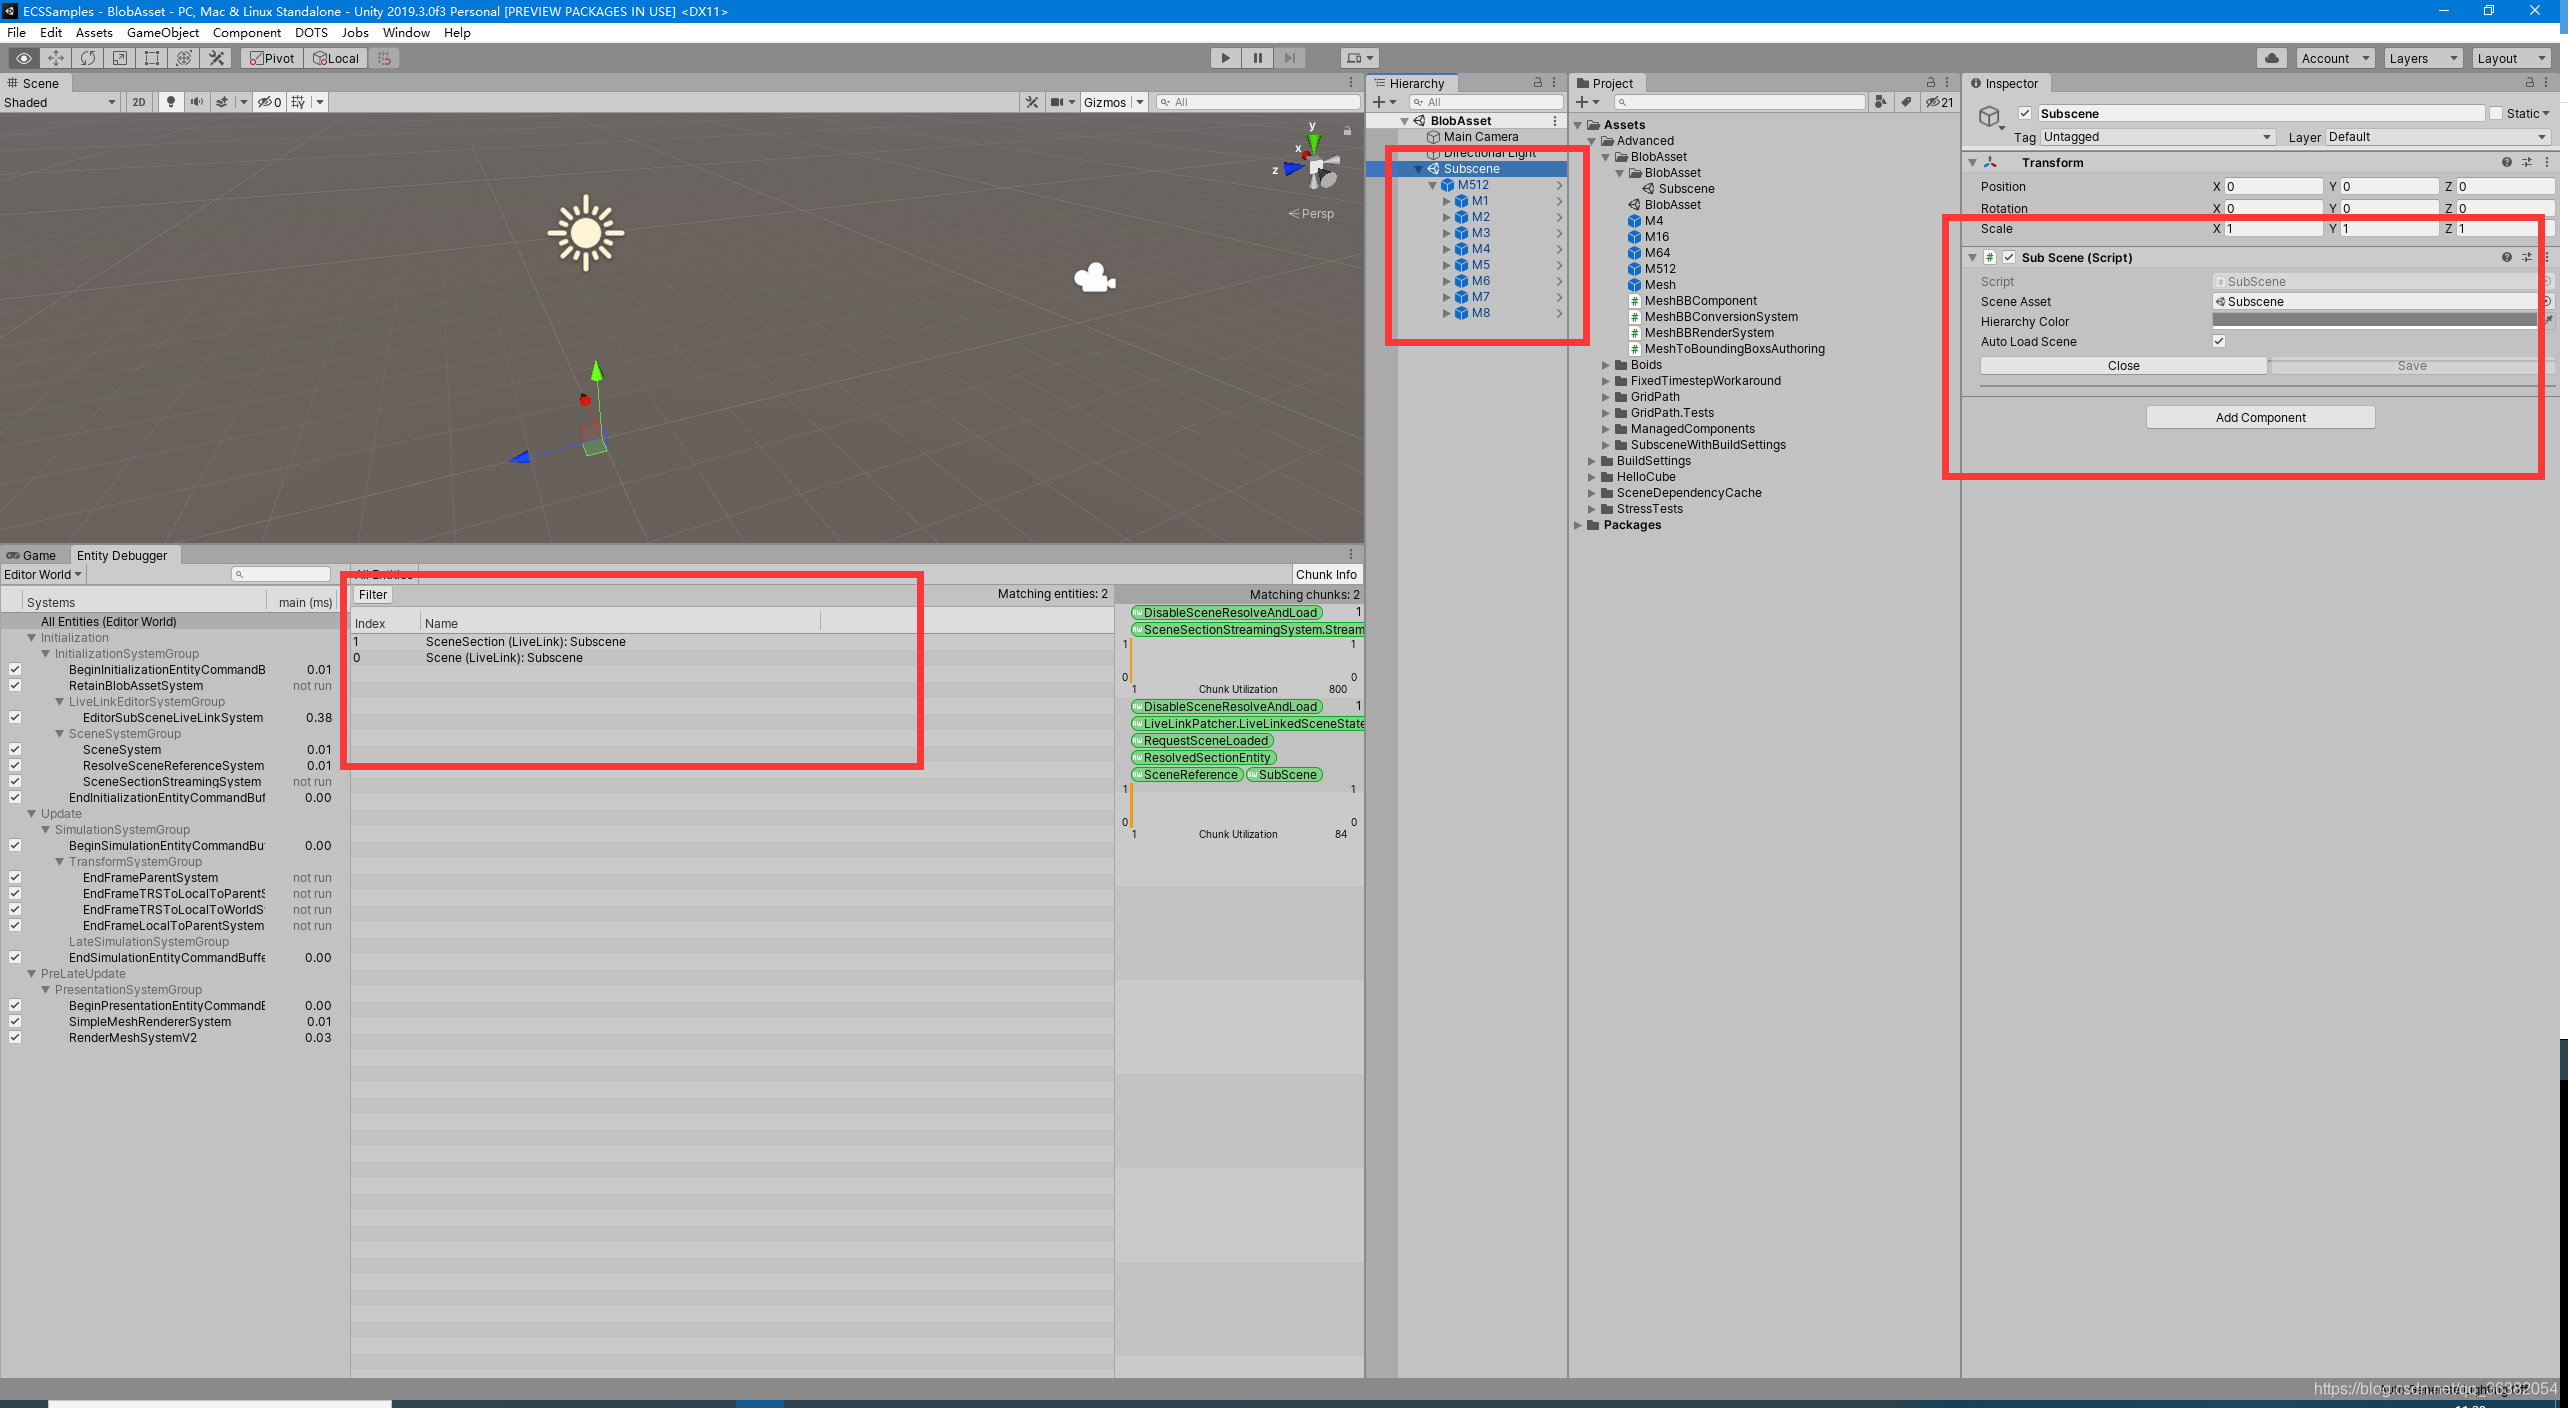Toggle the Static checkbox in Inspector

coord(2497,113)
